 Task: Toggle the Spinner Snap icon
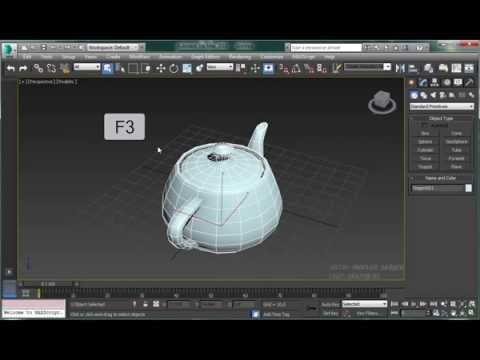[322, 68]
